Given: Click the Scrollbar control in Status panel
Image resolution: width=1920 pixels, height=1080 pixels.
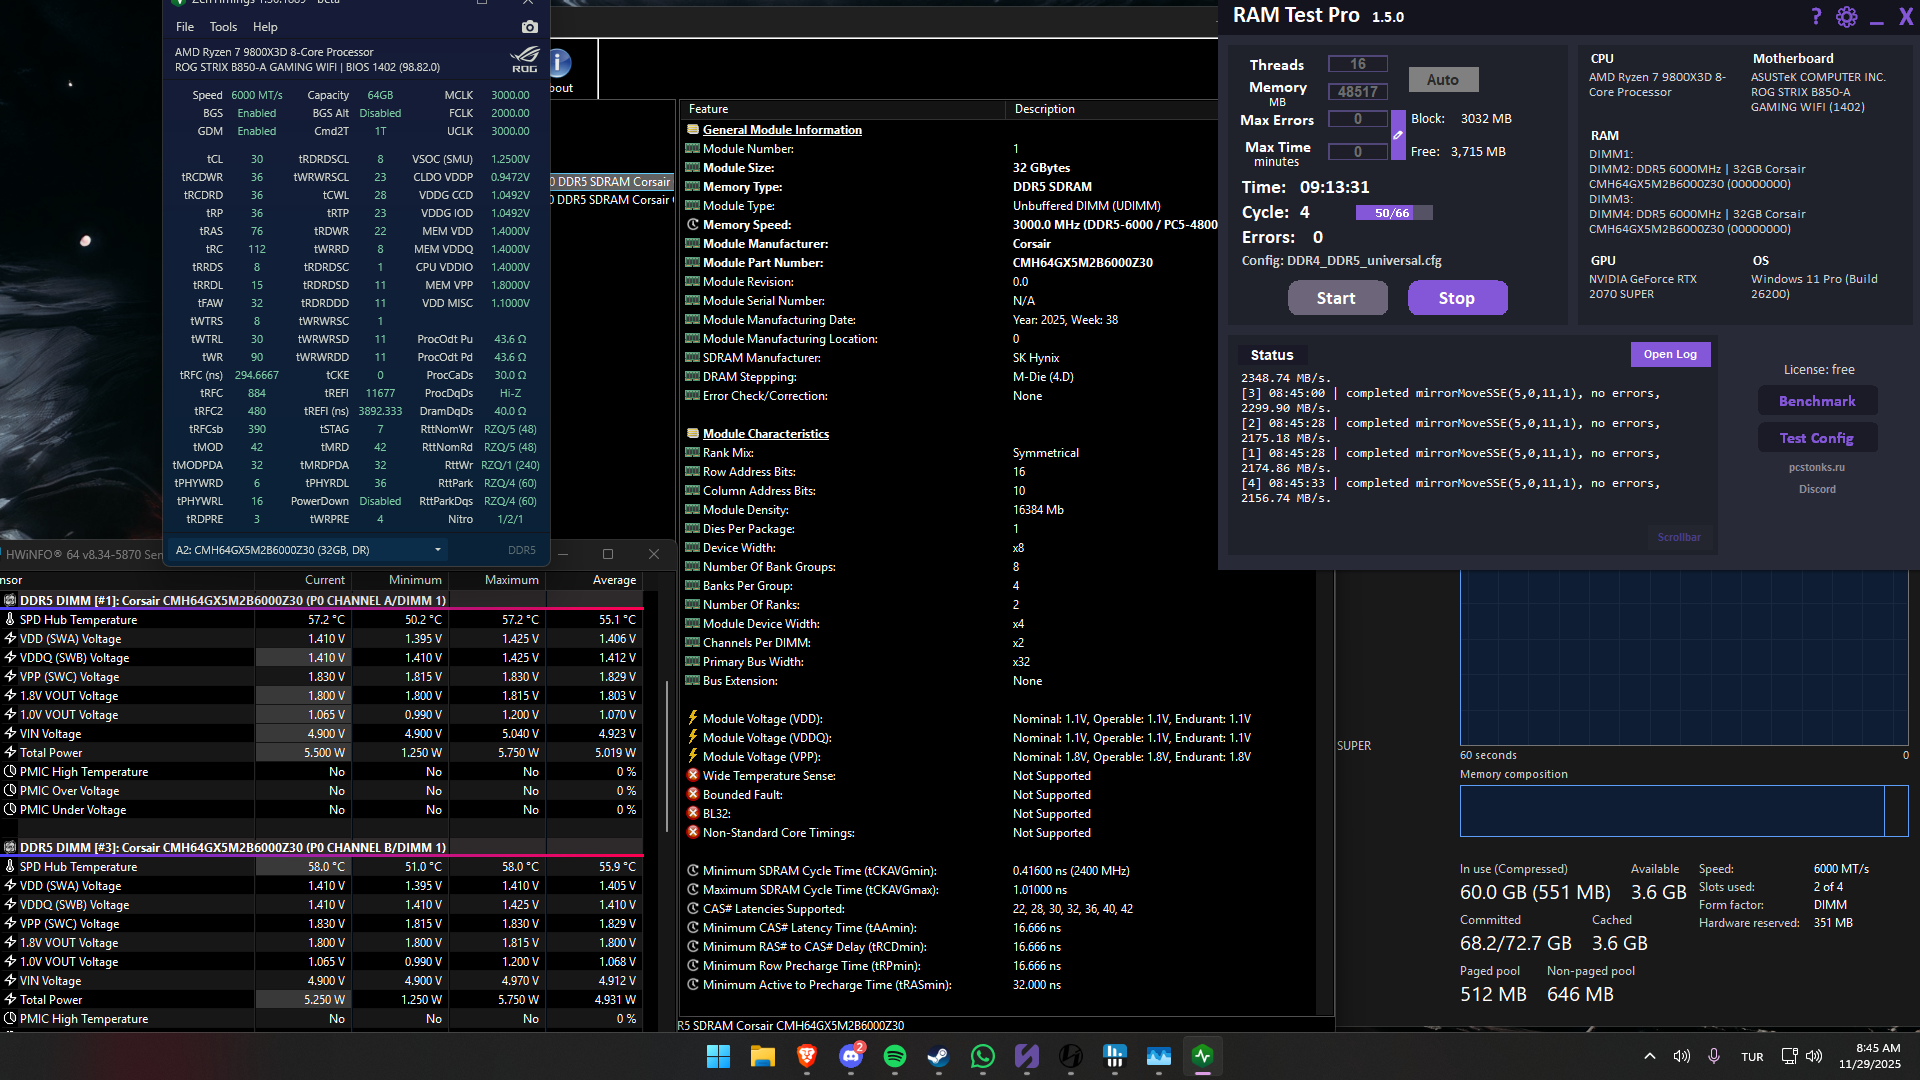Looking at the screenshot, I should [1679, 537].
